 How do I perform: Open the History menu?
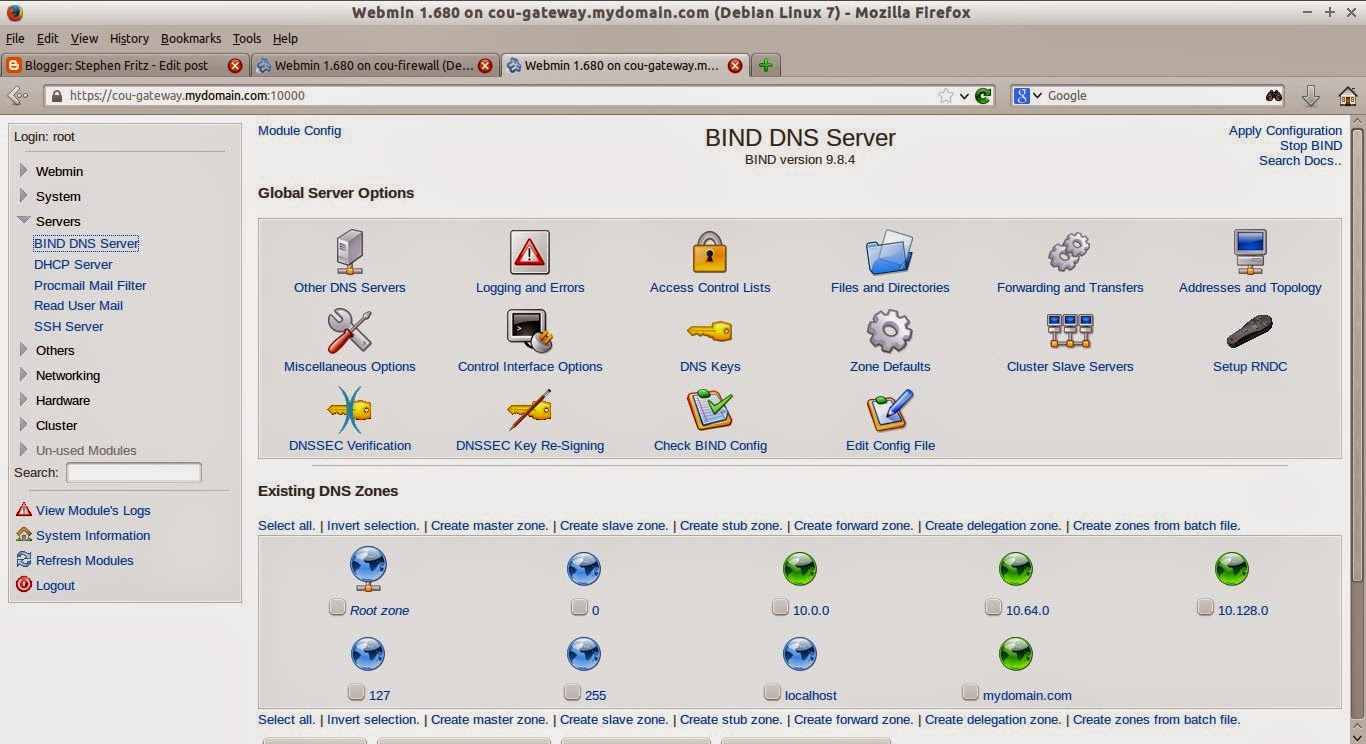(x=129, y=38)
